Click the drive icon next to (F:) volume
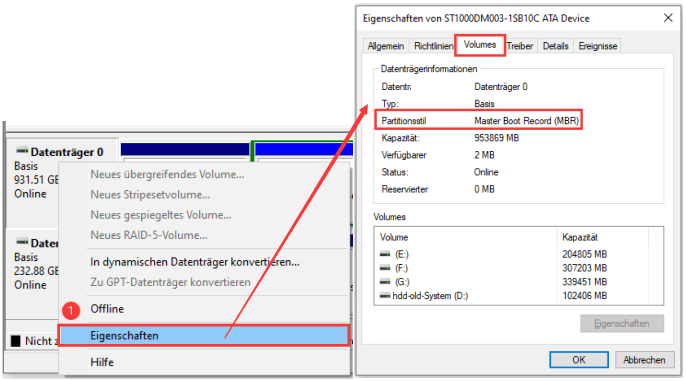Viewport: 686px width, 381px height. point(385,268)
